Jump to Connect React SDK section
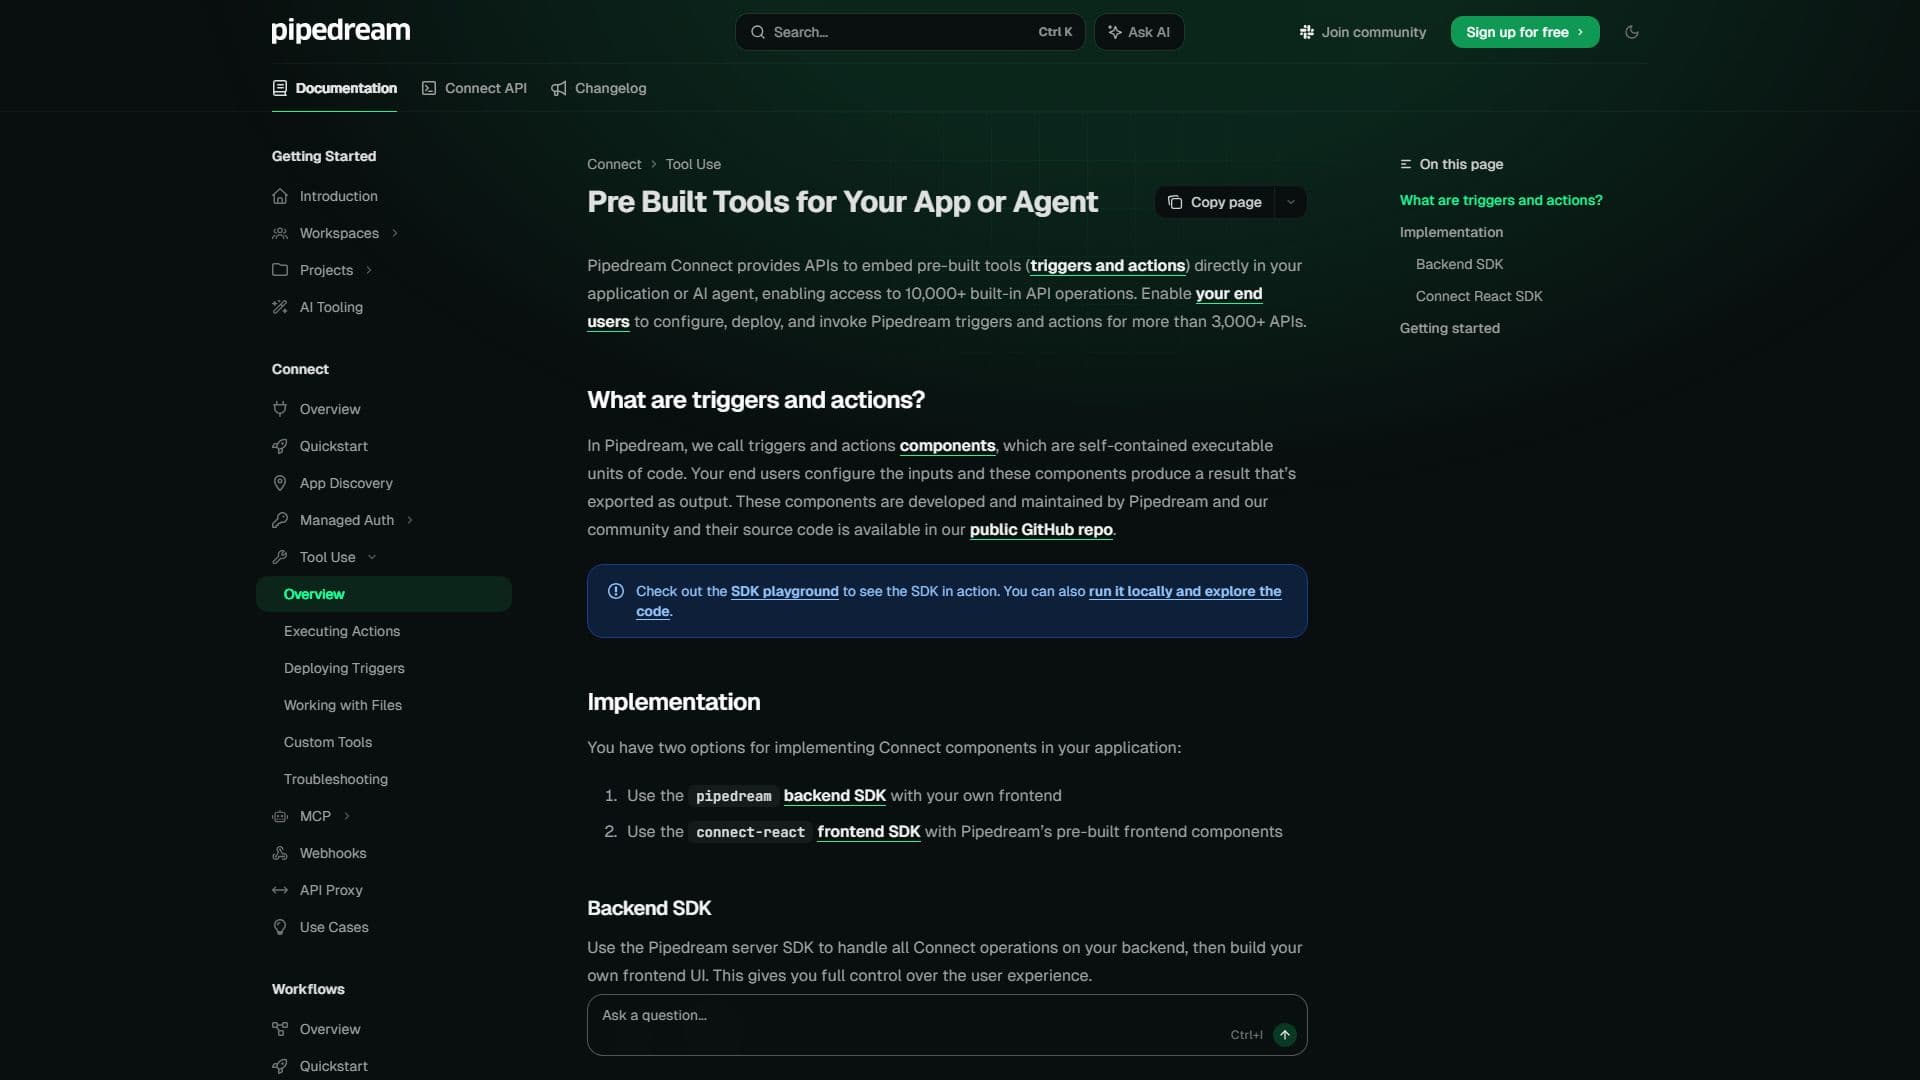1920x1080 pixels. pyautogui.click(x=1479, y=296)
